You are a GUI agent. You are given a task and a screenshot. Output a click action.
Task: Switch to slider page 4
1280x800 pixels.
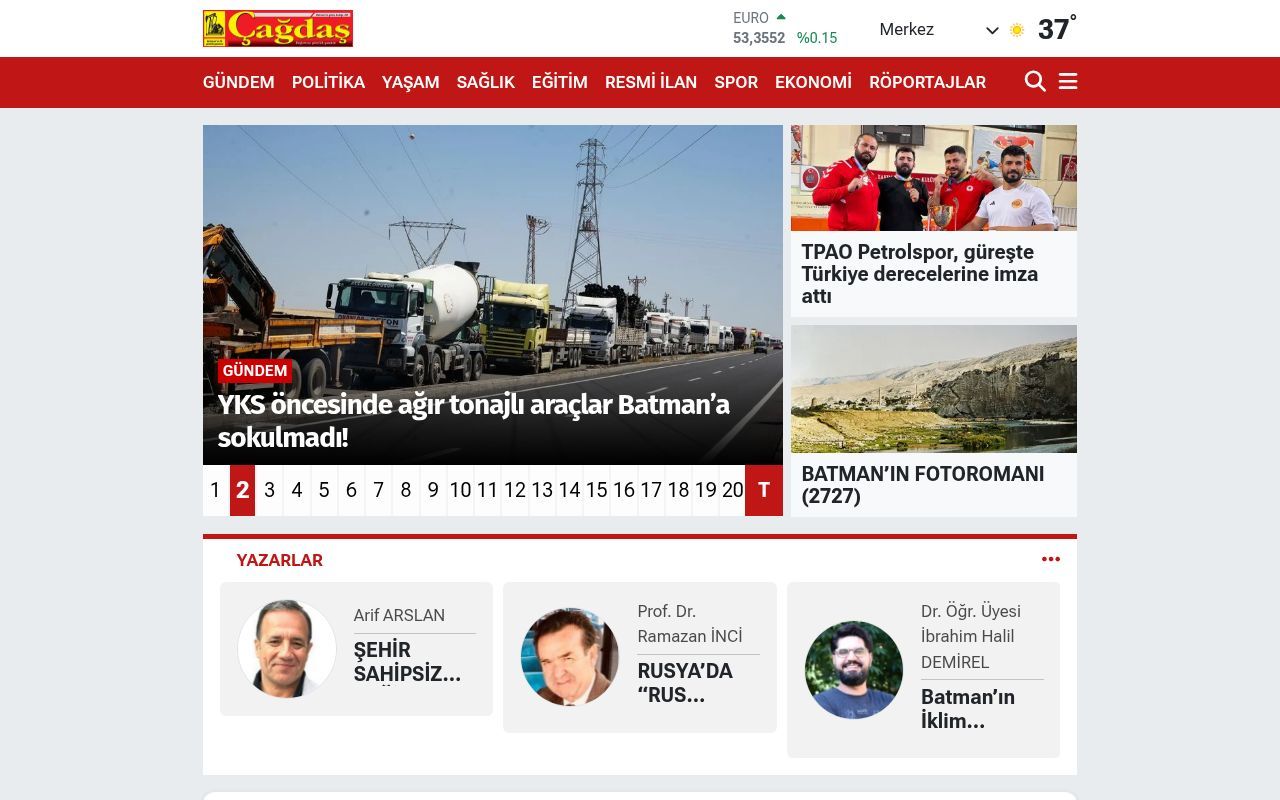coord(297,490)
